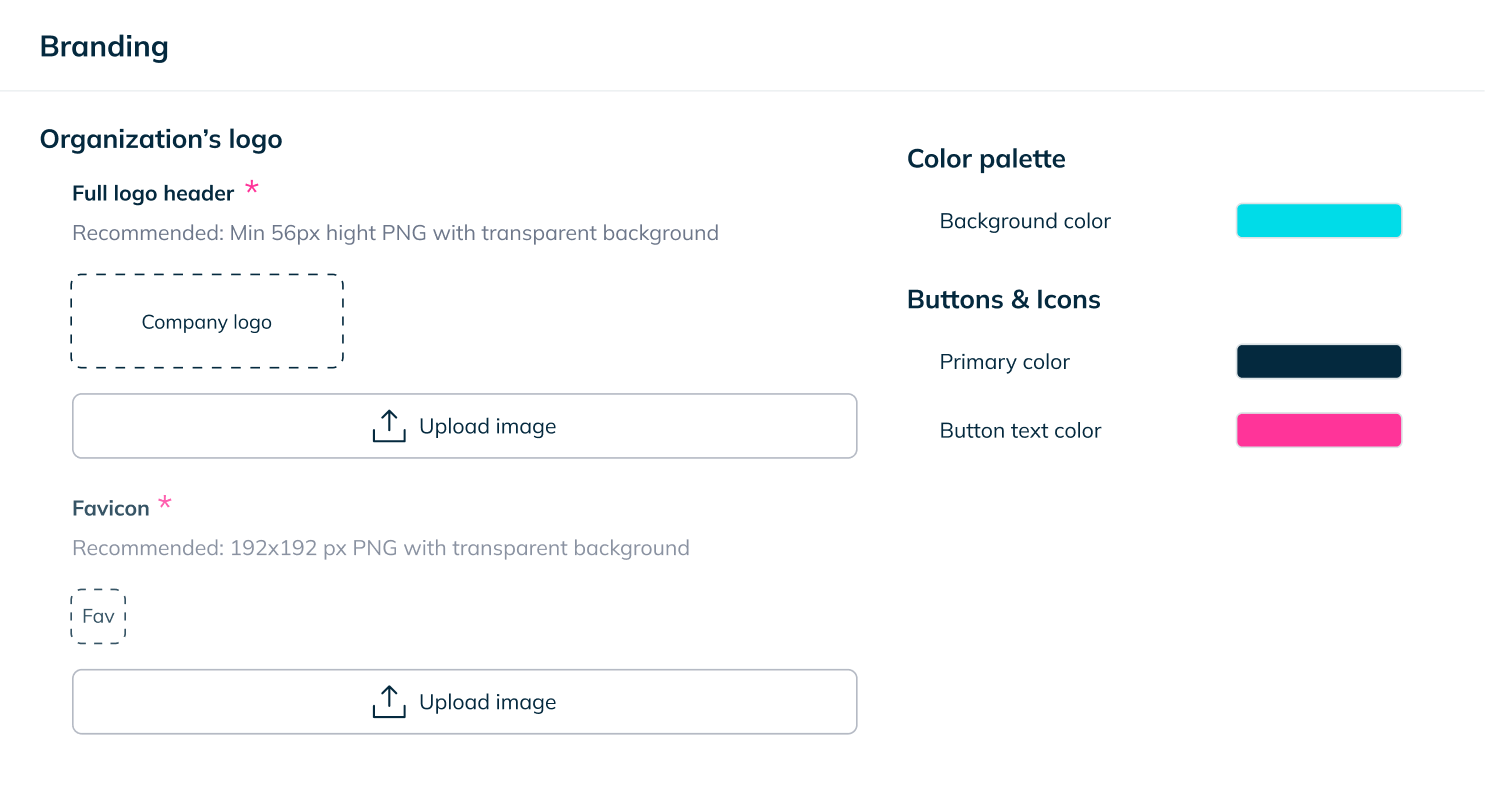Click the pink asterisk beside Favicon

(166, 503)
